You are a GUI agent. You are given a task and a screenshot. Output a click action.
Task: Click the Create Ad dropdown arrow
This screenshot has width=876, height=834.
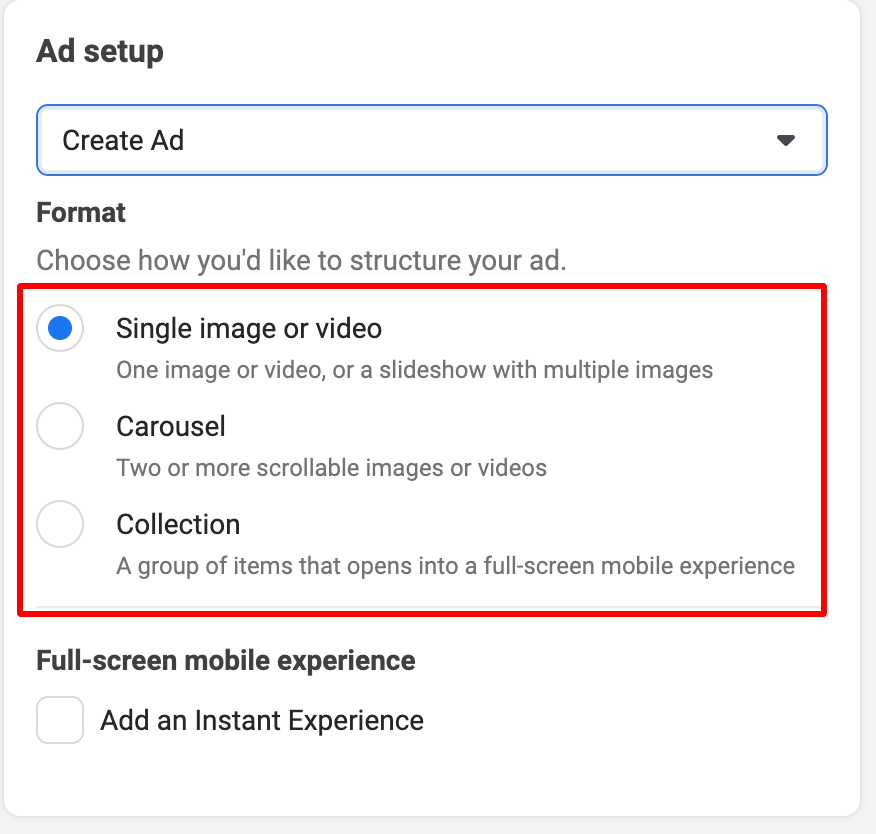click(785, 140)
